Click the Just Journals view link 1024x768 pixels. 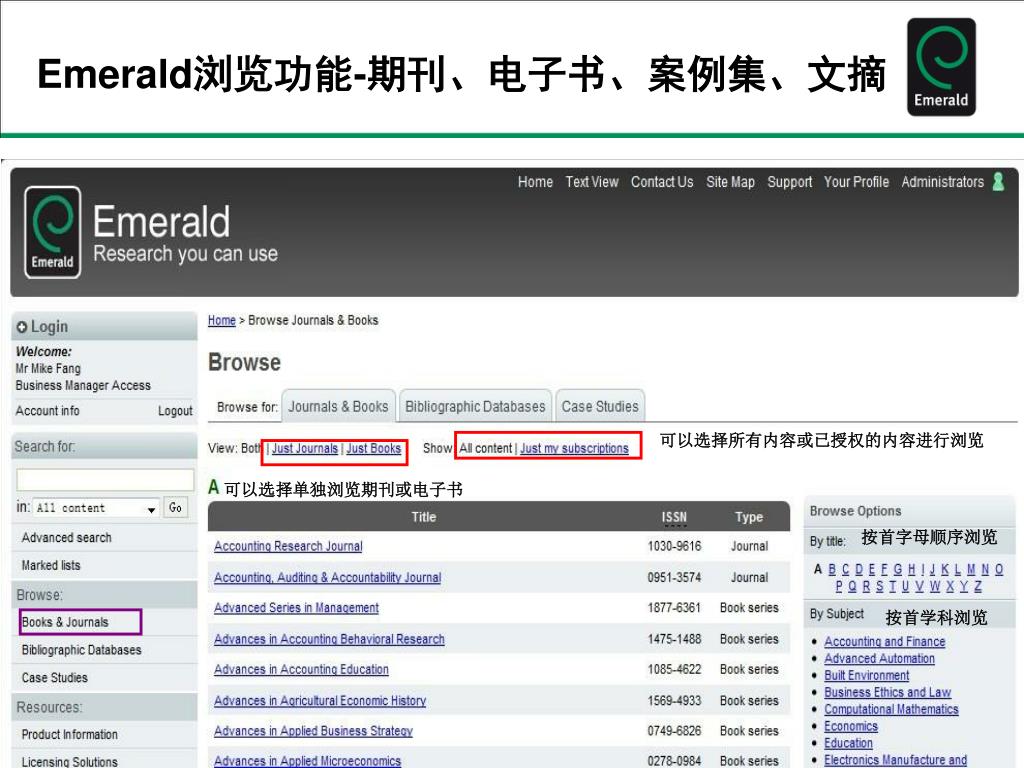305,449
